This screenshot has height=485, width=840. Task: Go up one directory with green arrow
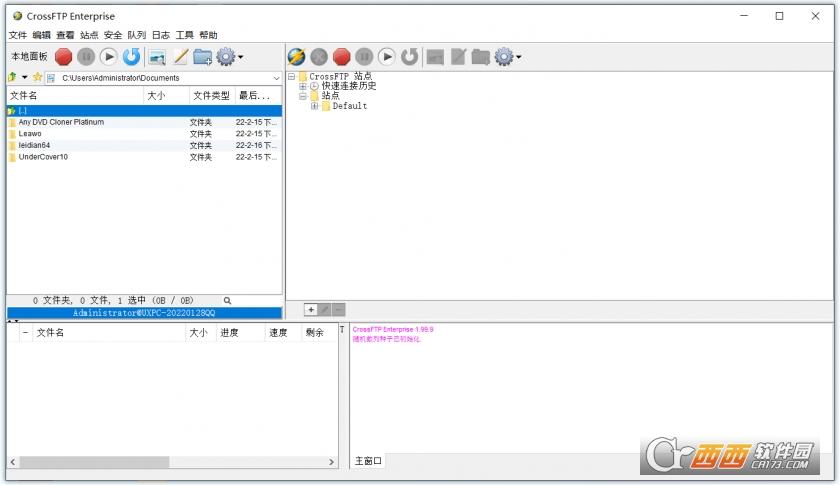point(12,77)
